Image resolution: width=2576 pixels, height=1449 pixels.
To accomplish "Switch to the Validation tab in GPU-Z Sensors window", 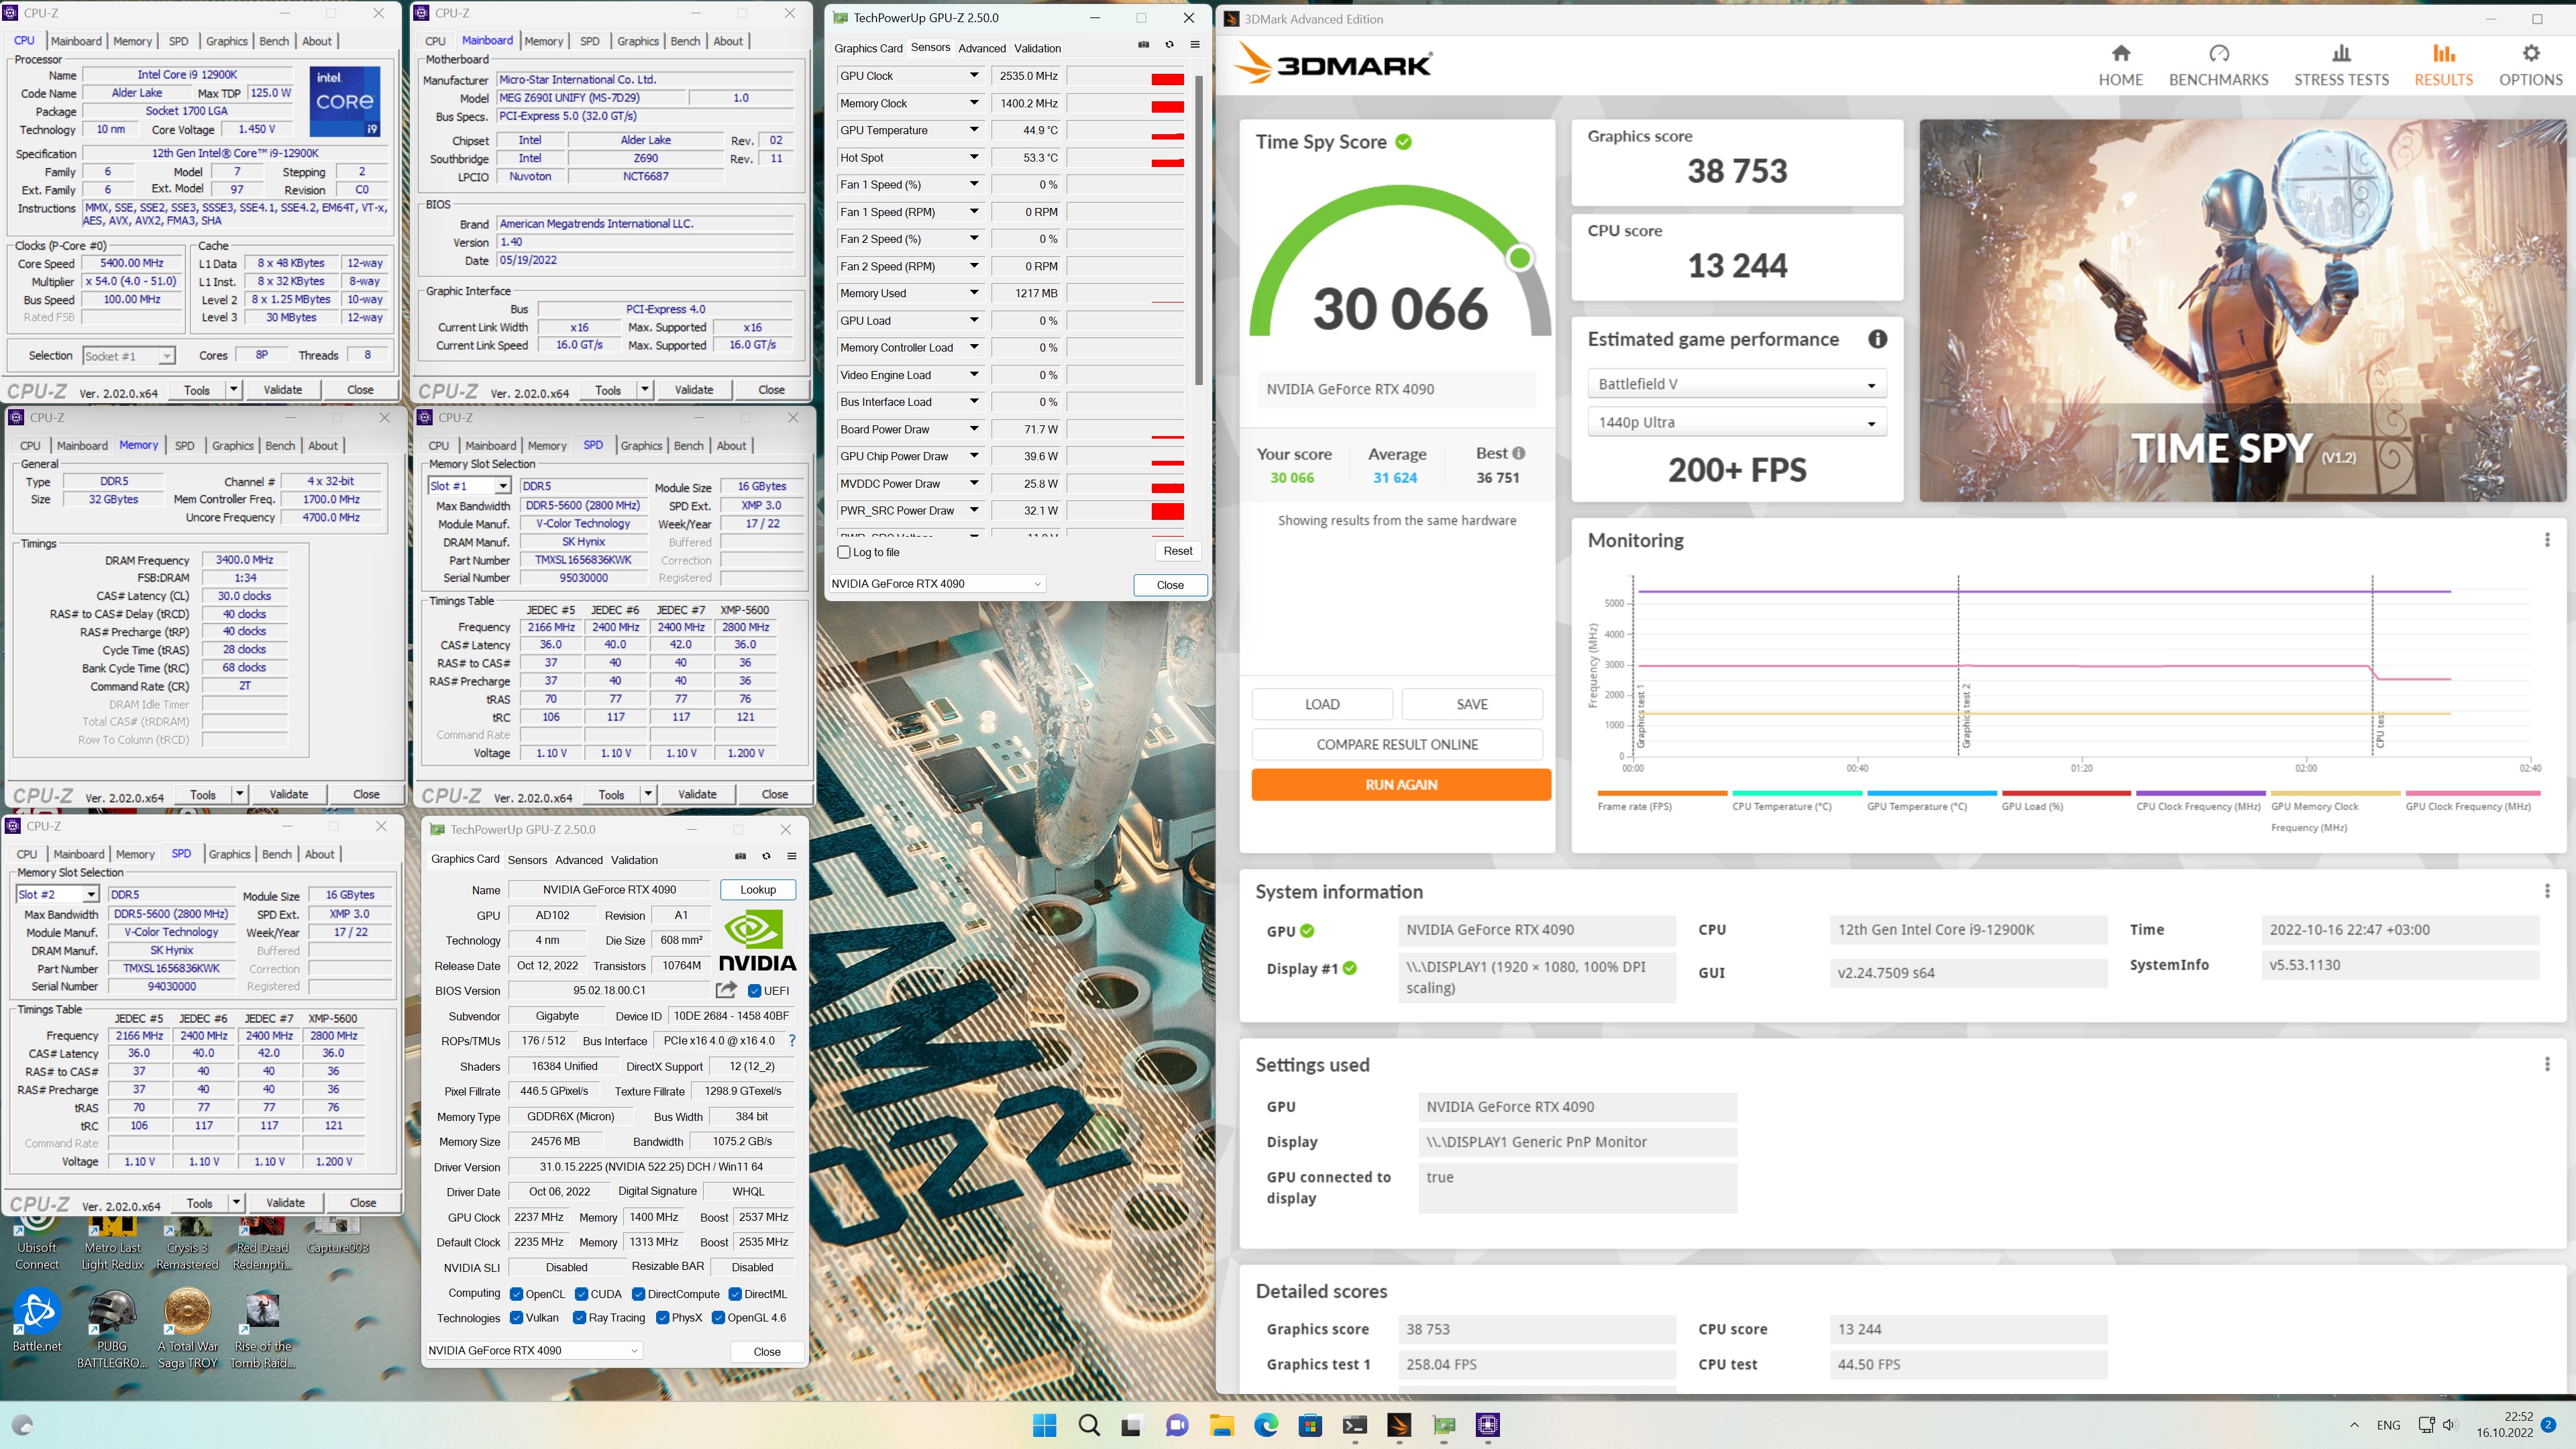I will coord(1037,48).
